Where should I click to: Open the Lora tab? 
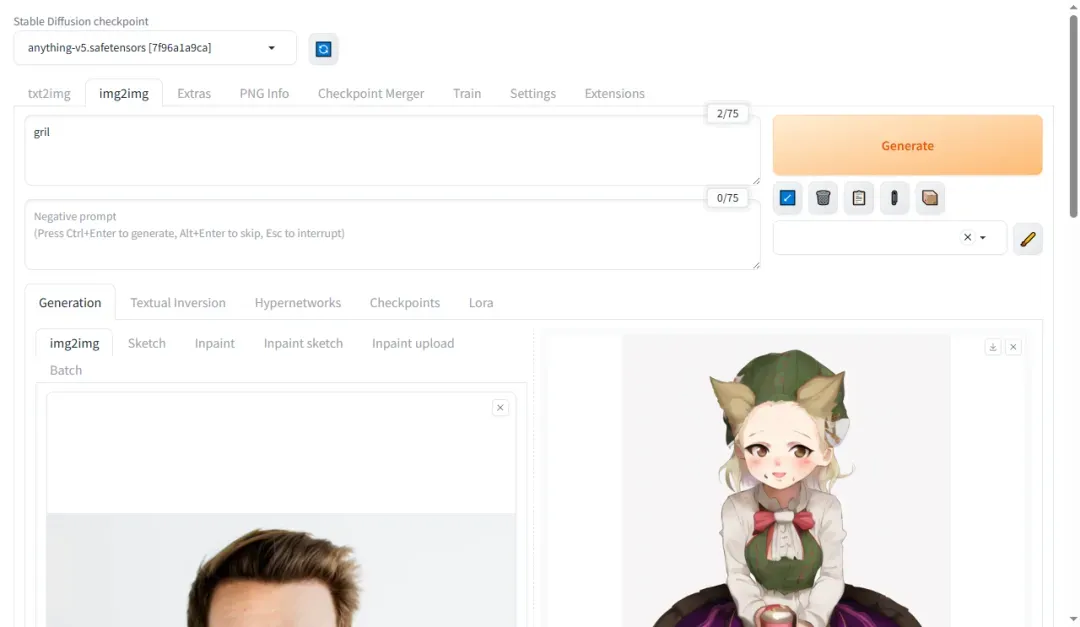(x=481, y=302)
